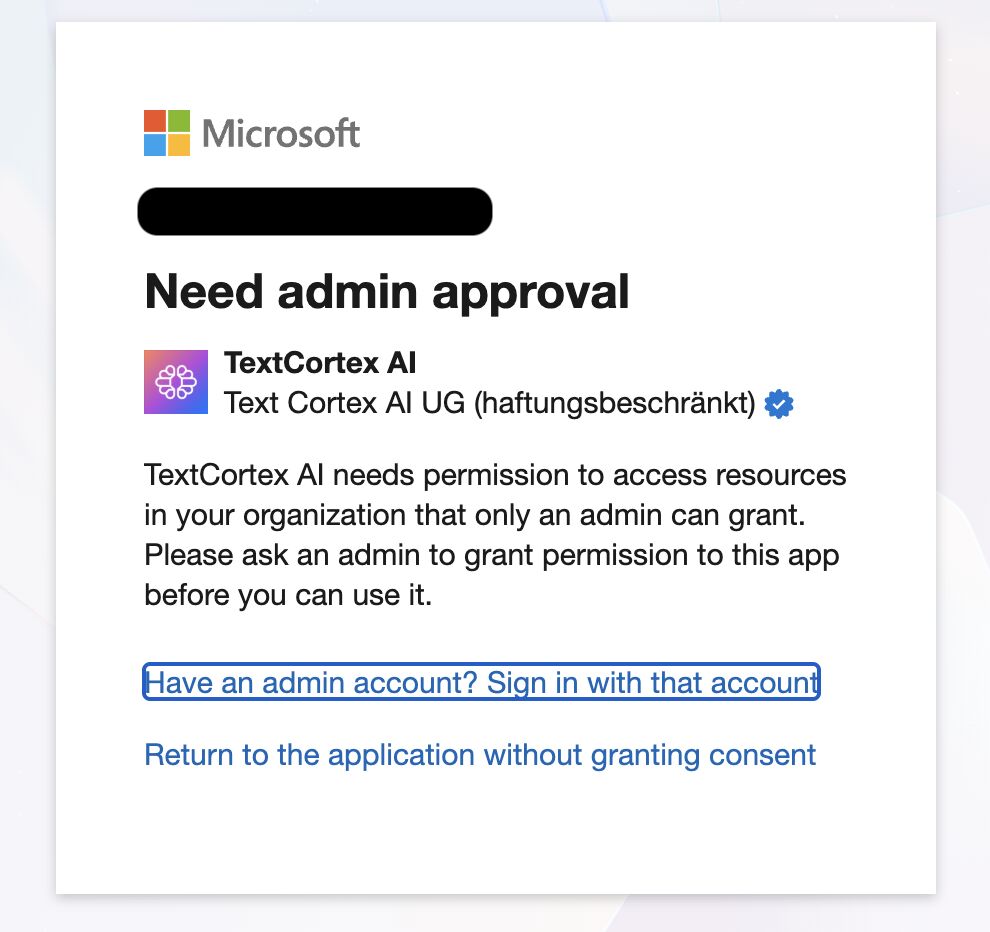The width and height of the screenshot is (990, 932).
Task: Click the bold "TextCortex AI" app name
Action: (320, 362)
